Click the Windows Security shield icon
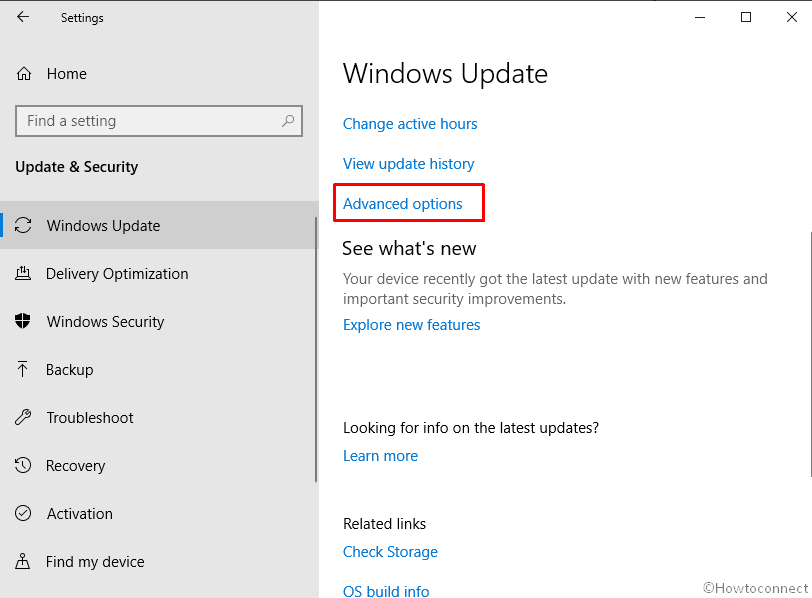This screenshot has height=598, width=812. pyautogui.click(x=23, y=321)
